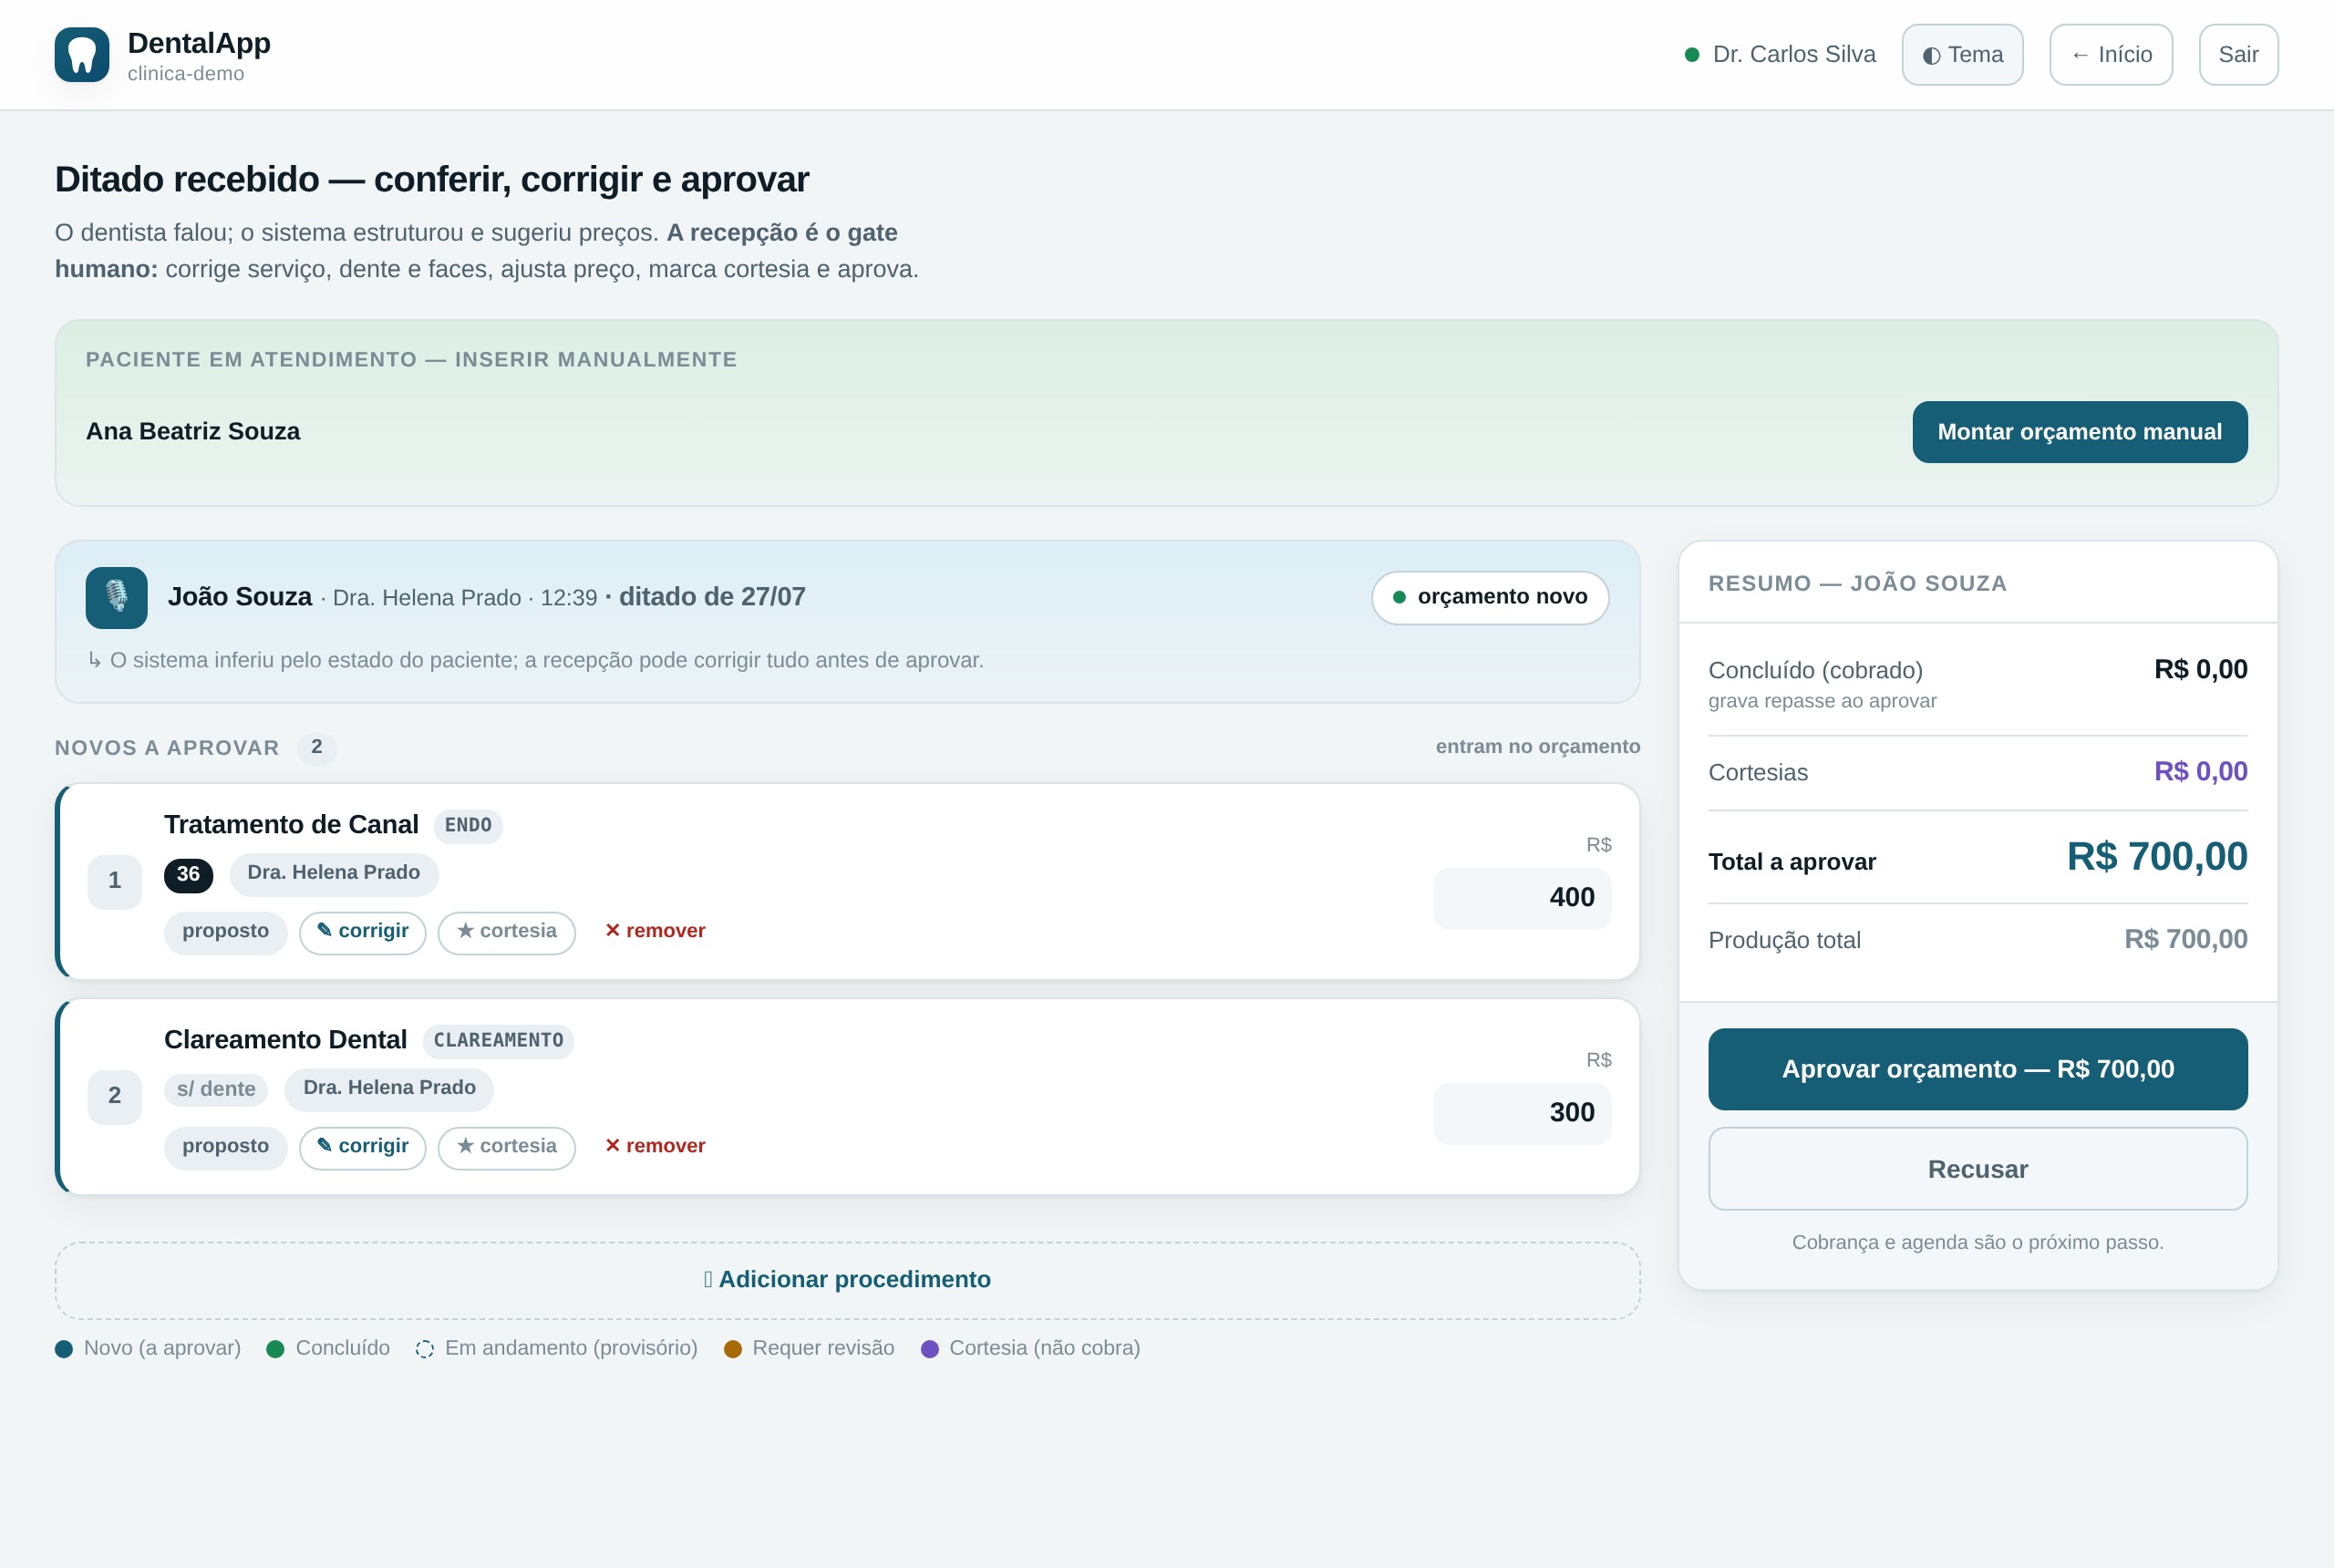This screenshot has width=2334, height=1568.
Task: Click the Clareamento Dental title
Action: tap(285, 1040)
